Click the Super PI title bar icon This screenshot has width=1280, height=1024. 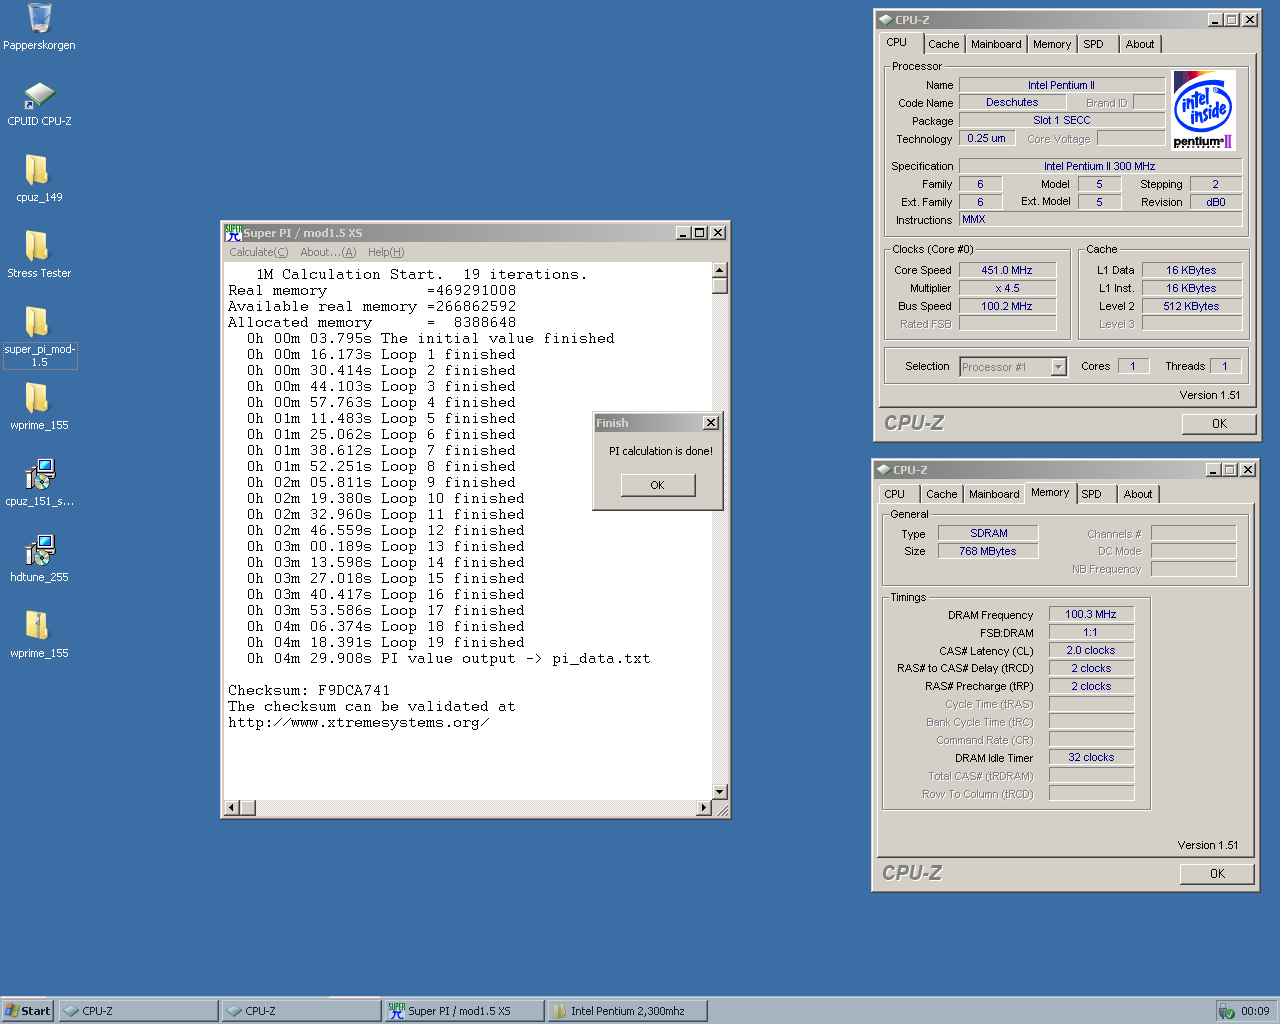coord(233,232)
